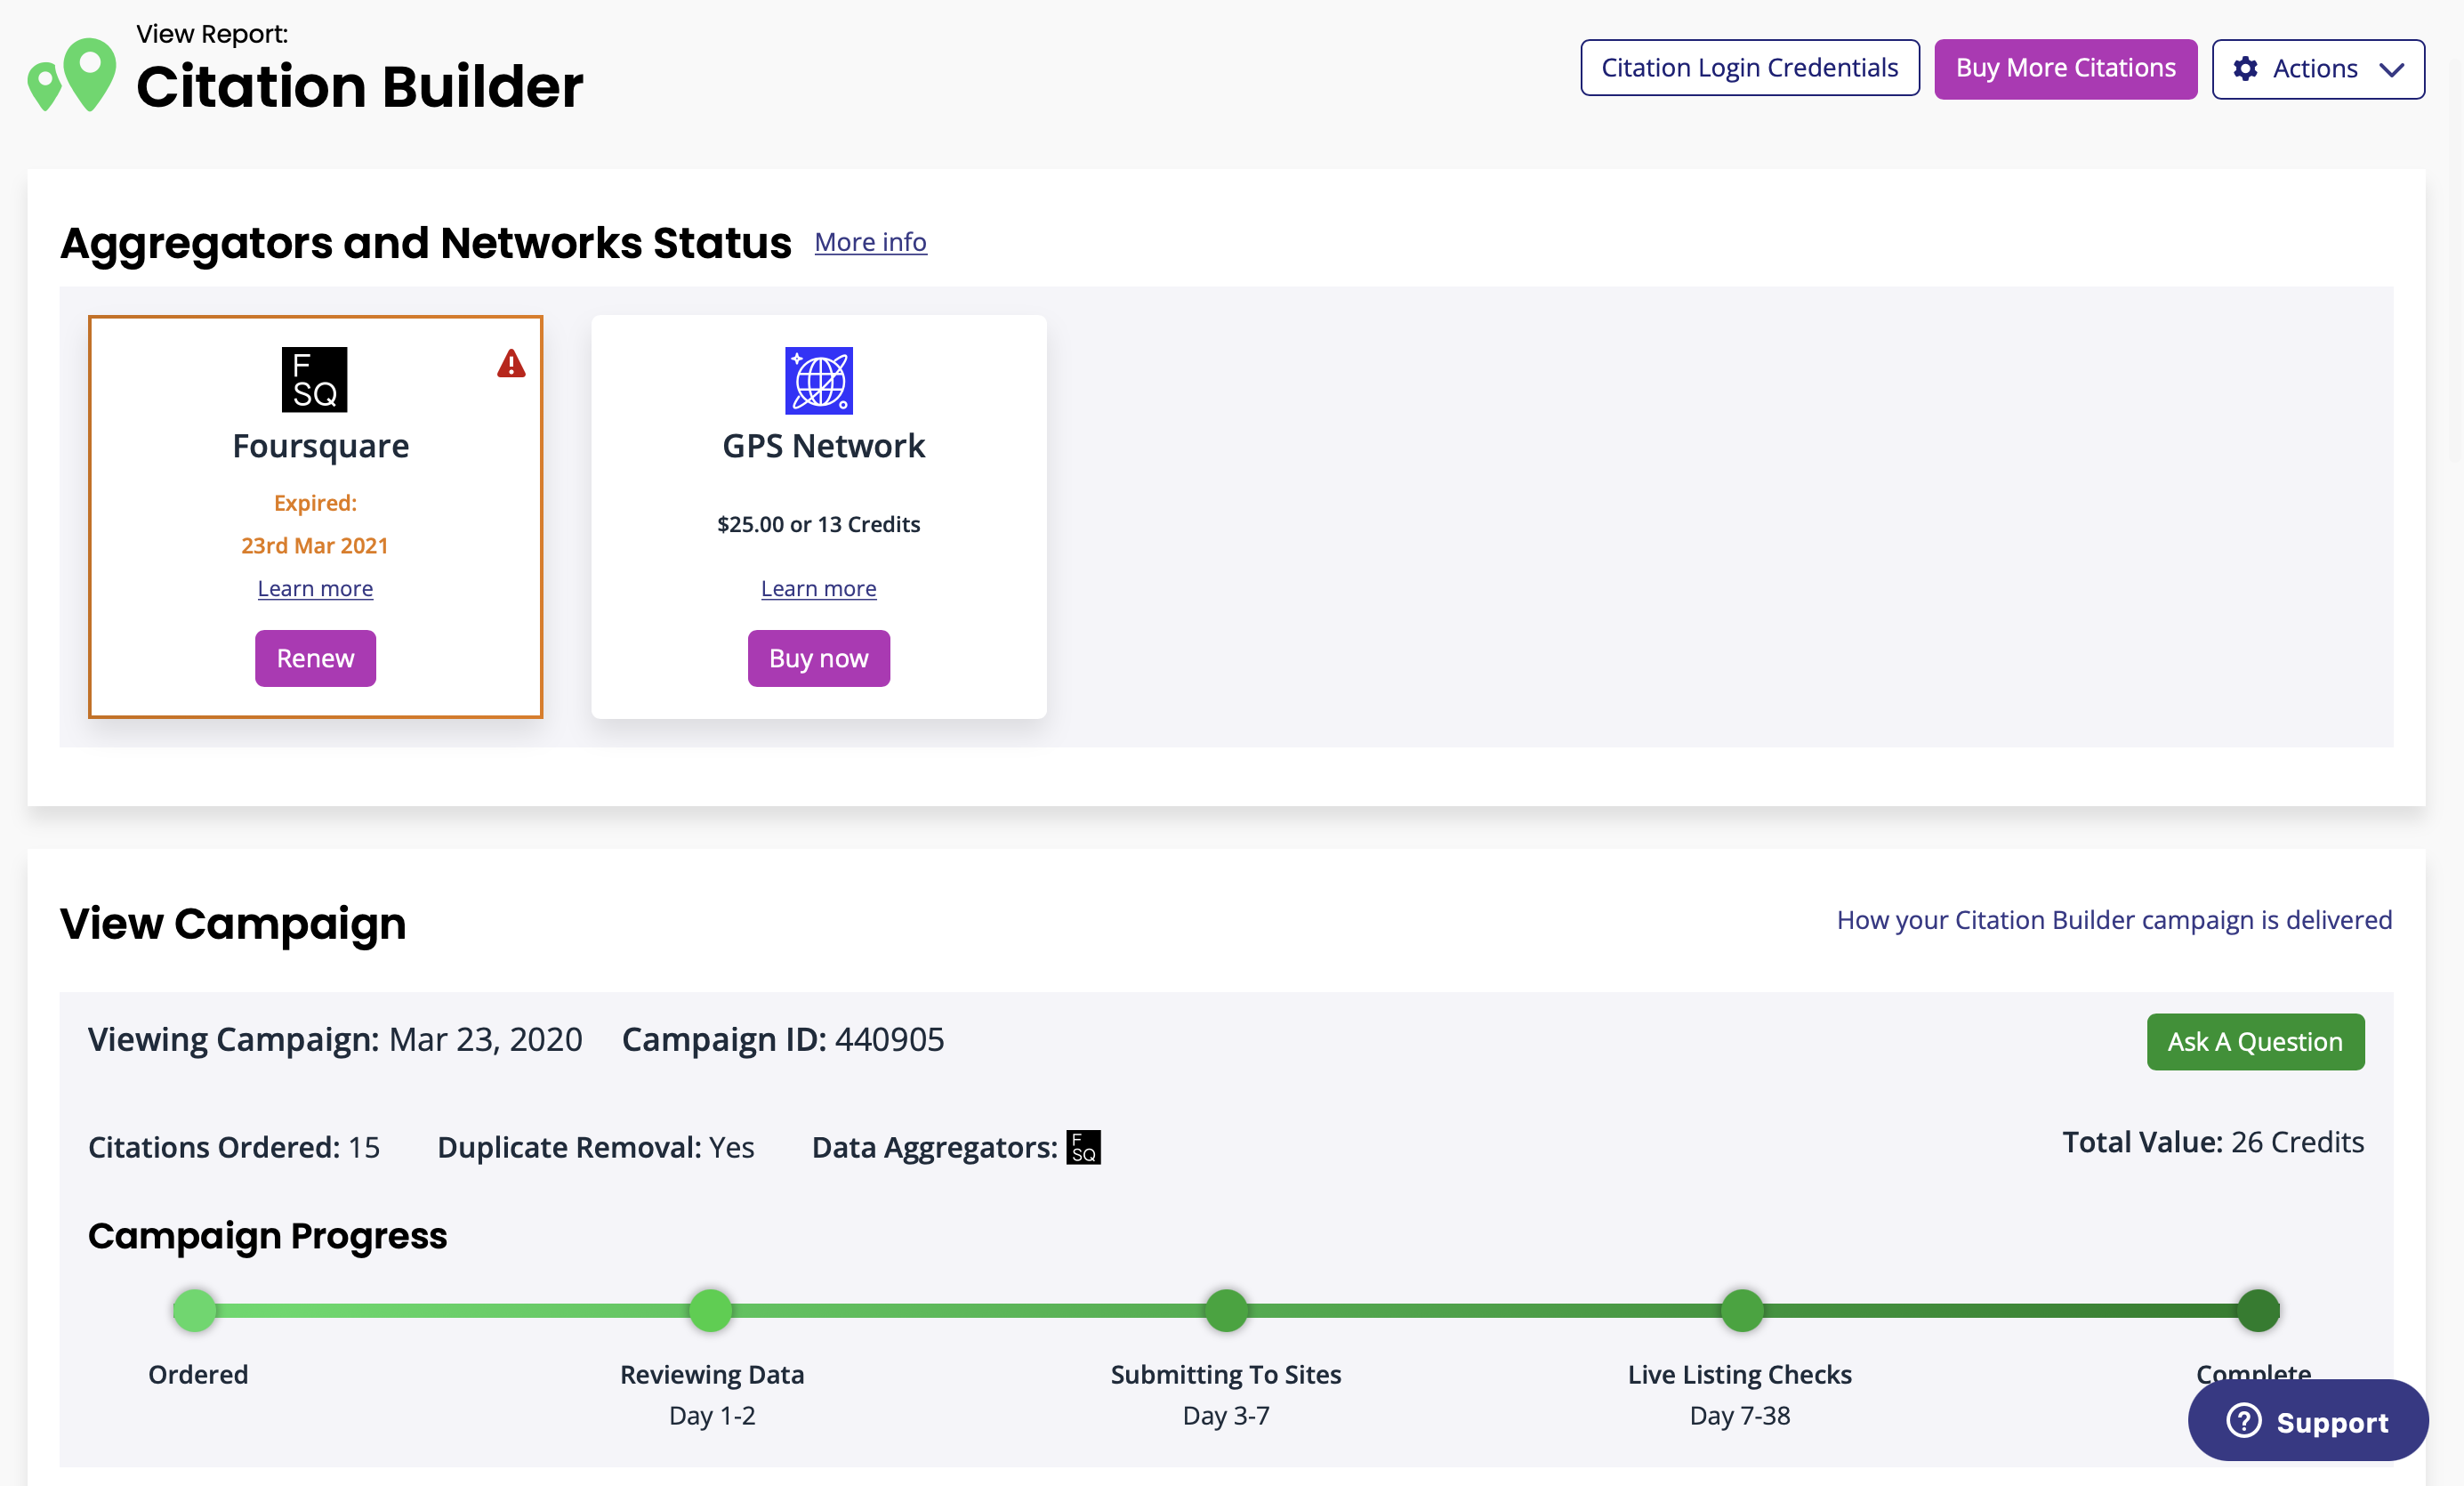This screenshot has width=2464, height=1486.
Task: Click Renew on the Foursquare card
Action: (x=315, y=658)
